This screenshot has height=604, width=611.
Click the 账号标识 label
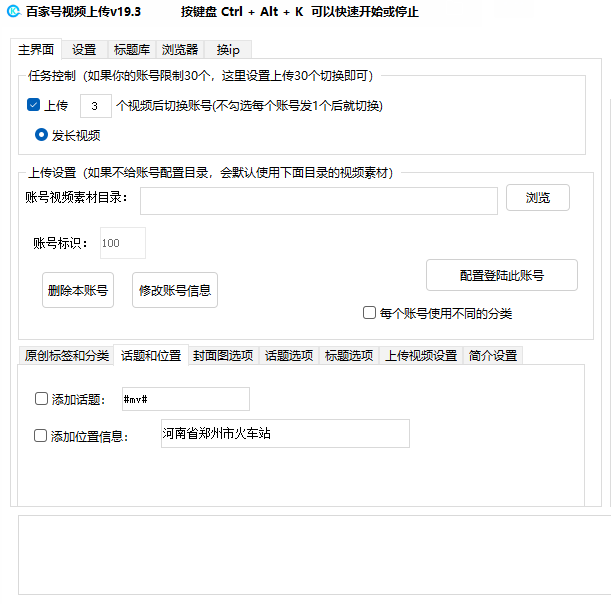coord(60,243)
